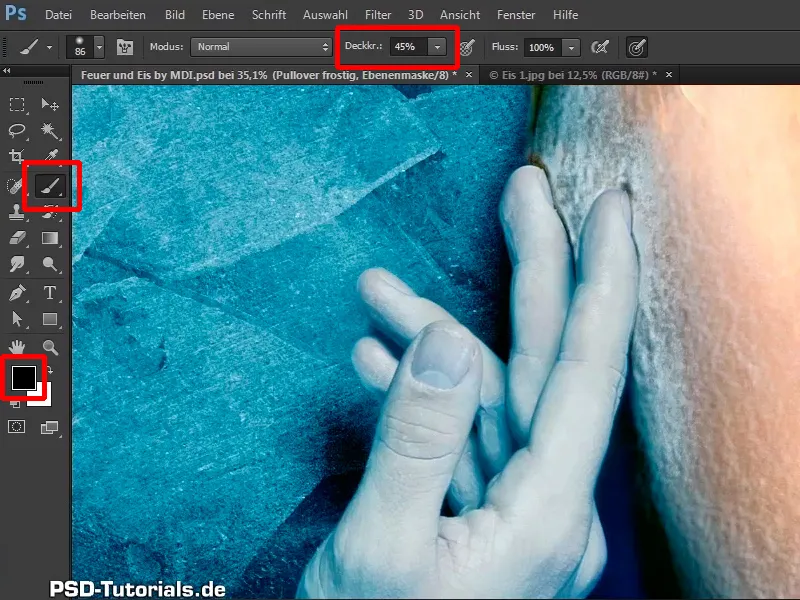This screenshot has height=600, width=800.
Task: Toggle pressure for opacity button
Action: (x=467, y=47)
